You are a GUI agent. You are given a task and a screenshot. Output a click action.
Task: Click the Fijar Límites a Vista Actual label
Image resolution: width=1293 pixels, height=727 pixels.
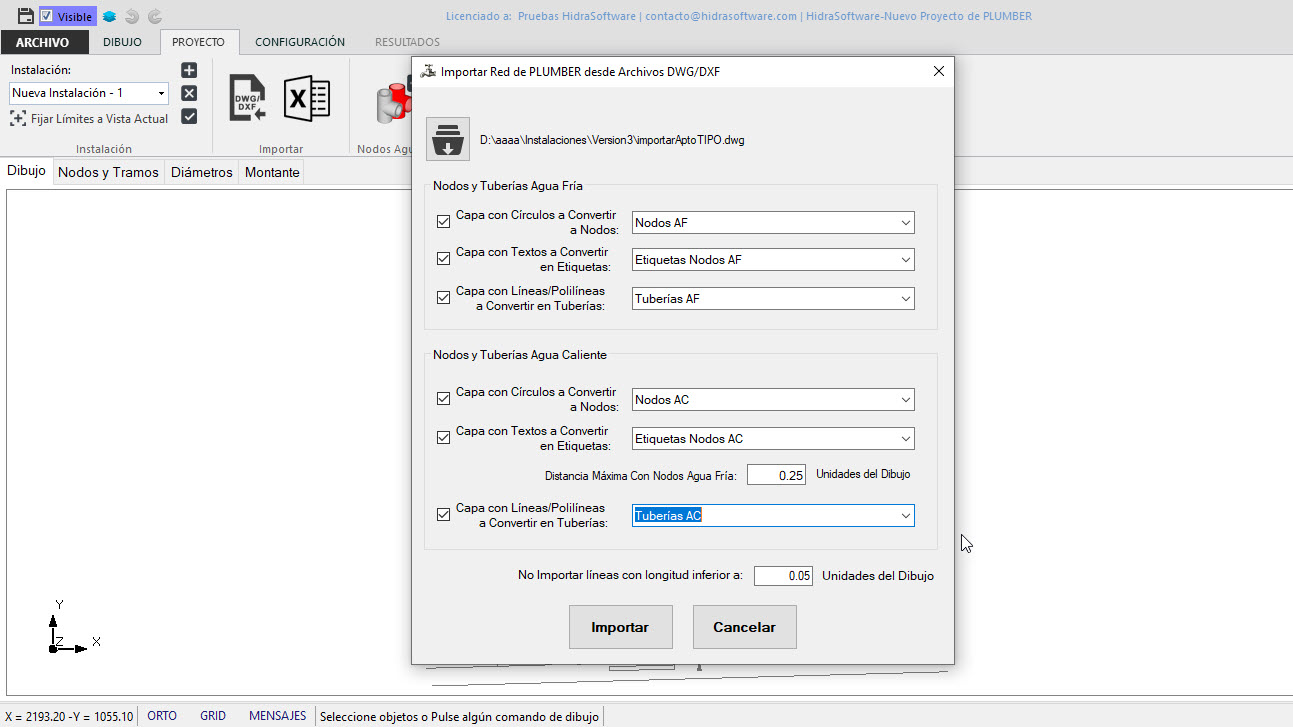tap(100, 119)
